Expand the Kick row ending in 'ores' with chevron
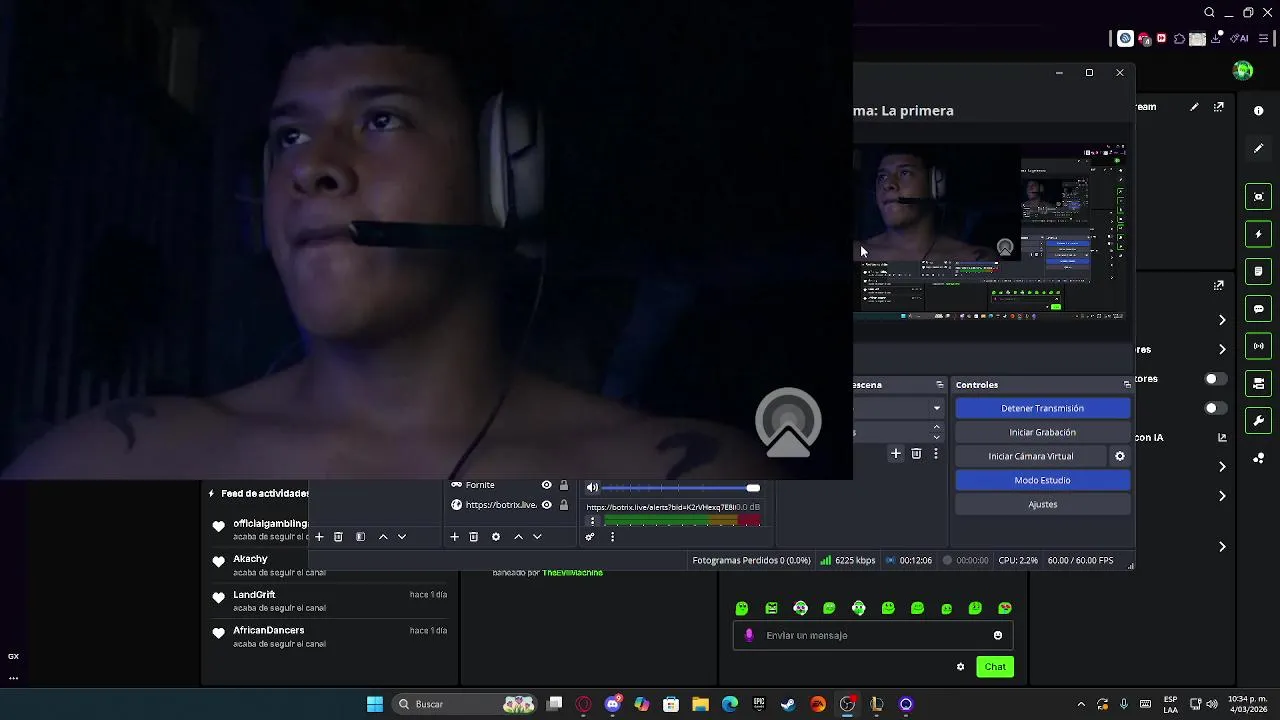The width and height of the screenshot is (1280, 720). tap(1222, 349)
